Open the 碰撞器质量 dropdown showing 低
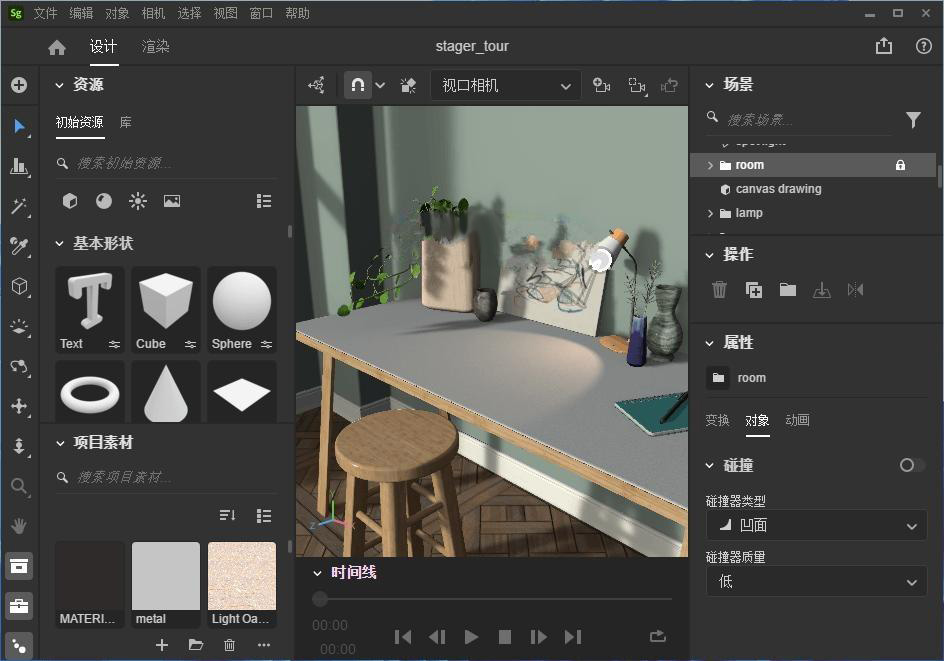This screenshot has height=661, width=944. (x=816, y=581)
